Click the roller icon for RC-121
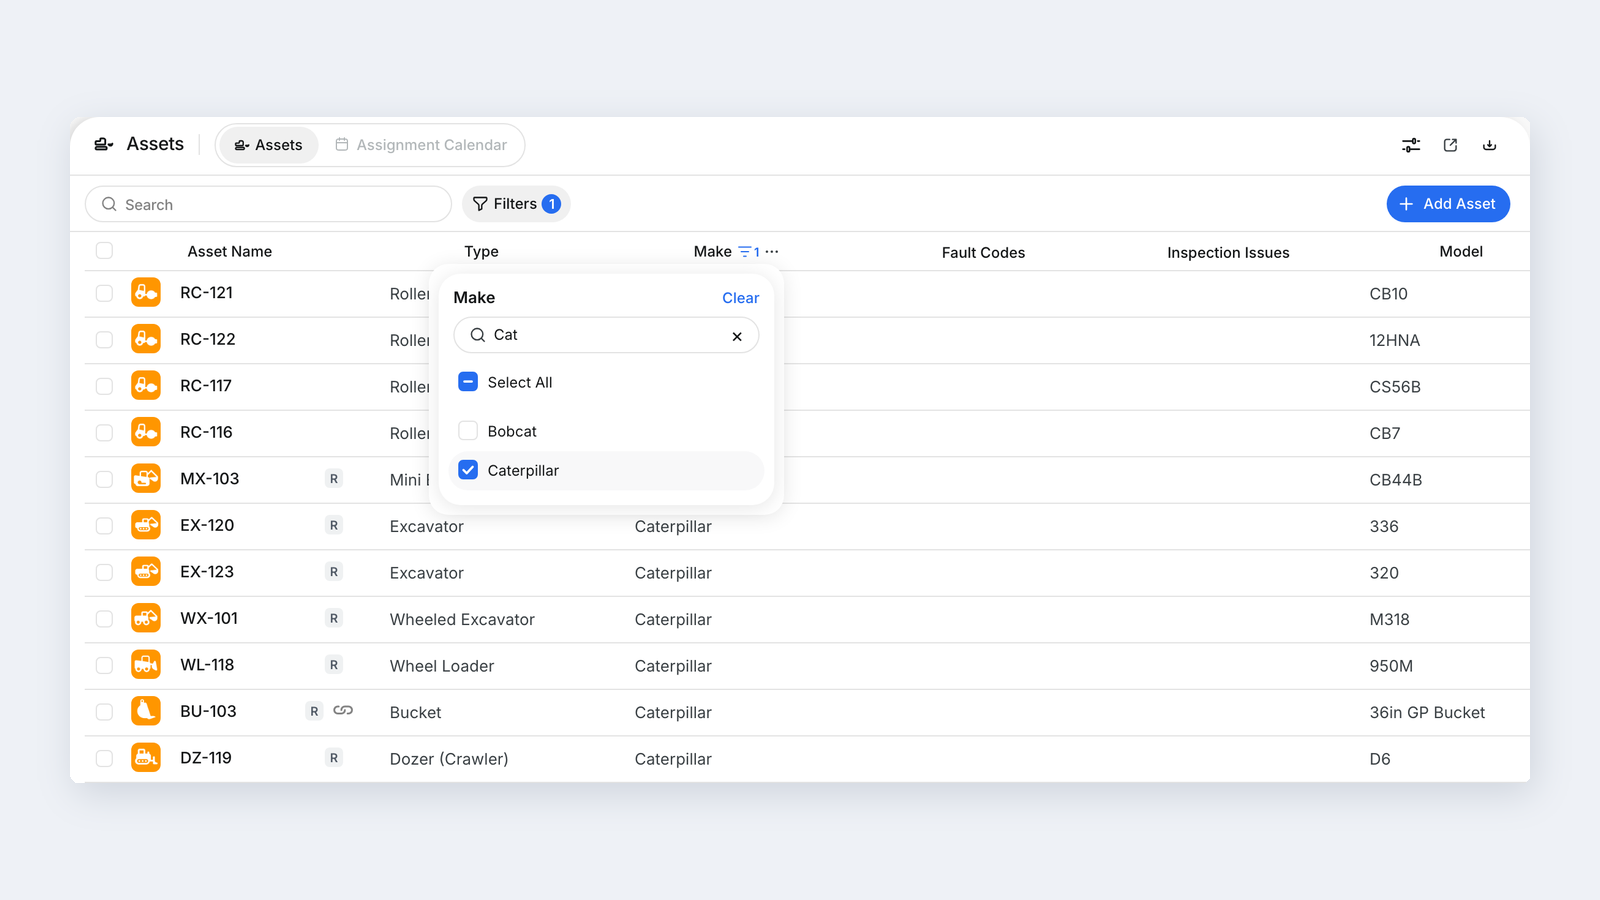The image size is (1600, 900). tap(146, 293)
